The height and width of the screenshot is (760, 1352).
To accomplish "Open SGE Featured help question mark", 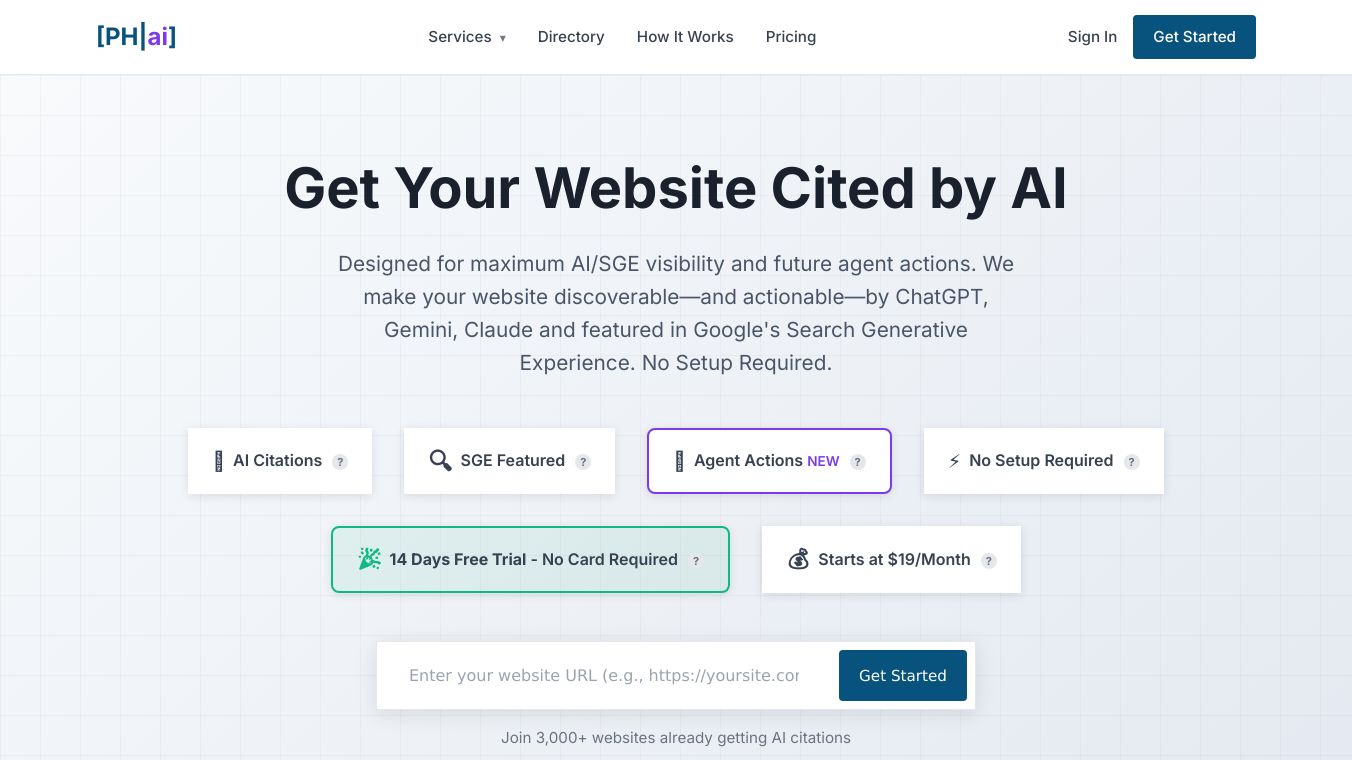I will pos(583,462).
